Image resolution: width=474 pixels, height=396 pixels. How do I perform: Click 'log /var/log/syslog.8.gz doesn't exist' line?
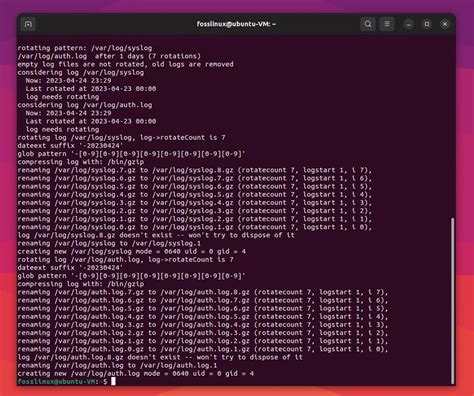pyautogui.click(x=156, y=235)
